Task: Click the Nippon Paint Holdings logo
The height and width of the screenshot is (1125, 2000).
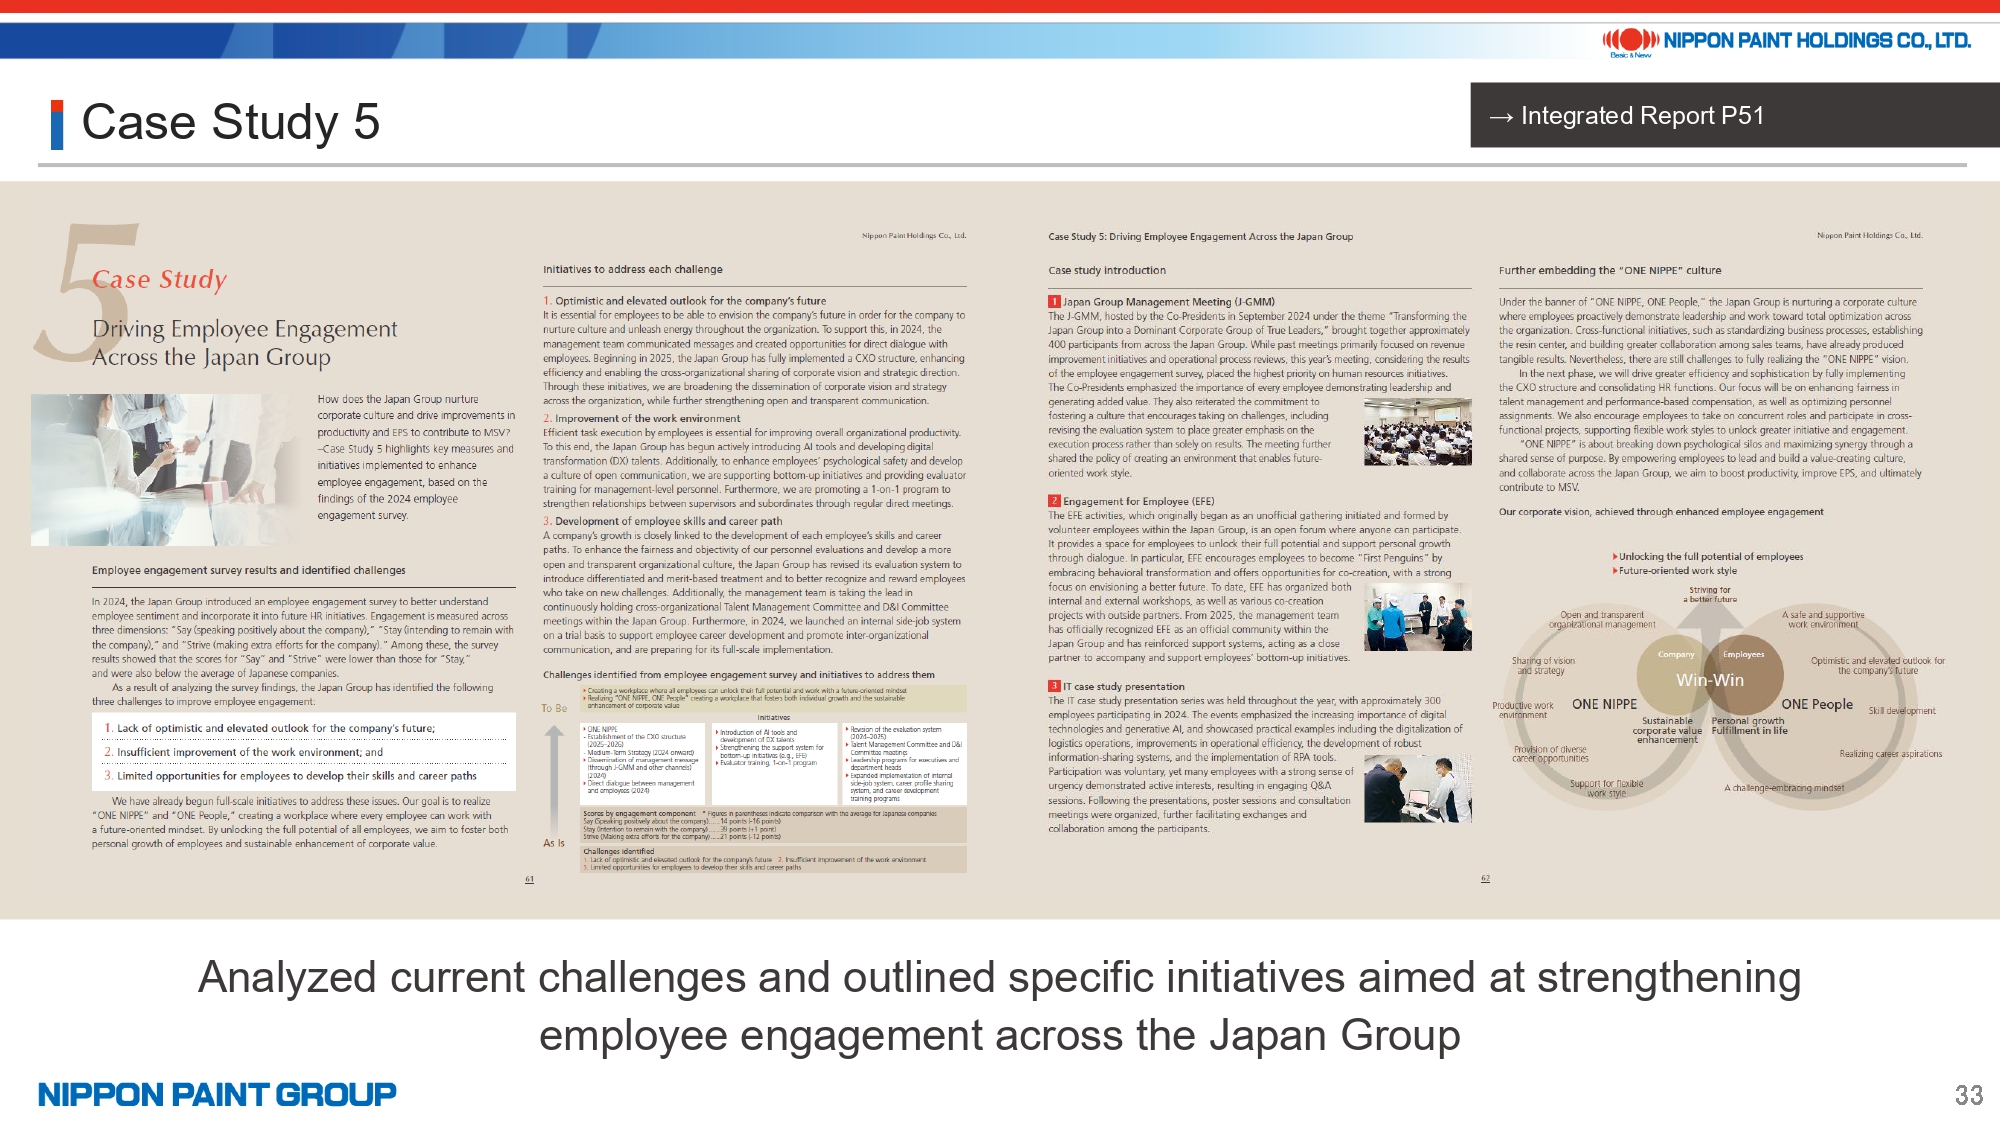Action: tap(1786, 41)
